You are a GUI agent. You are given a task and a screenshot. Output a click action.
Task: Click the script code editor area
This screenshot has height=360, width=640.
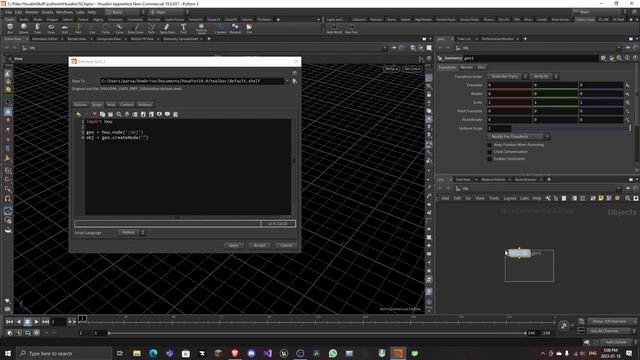coord(188,167)
